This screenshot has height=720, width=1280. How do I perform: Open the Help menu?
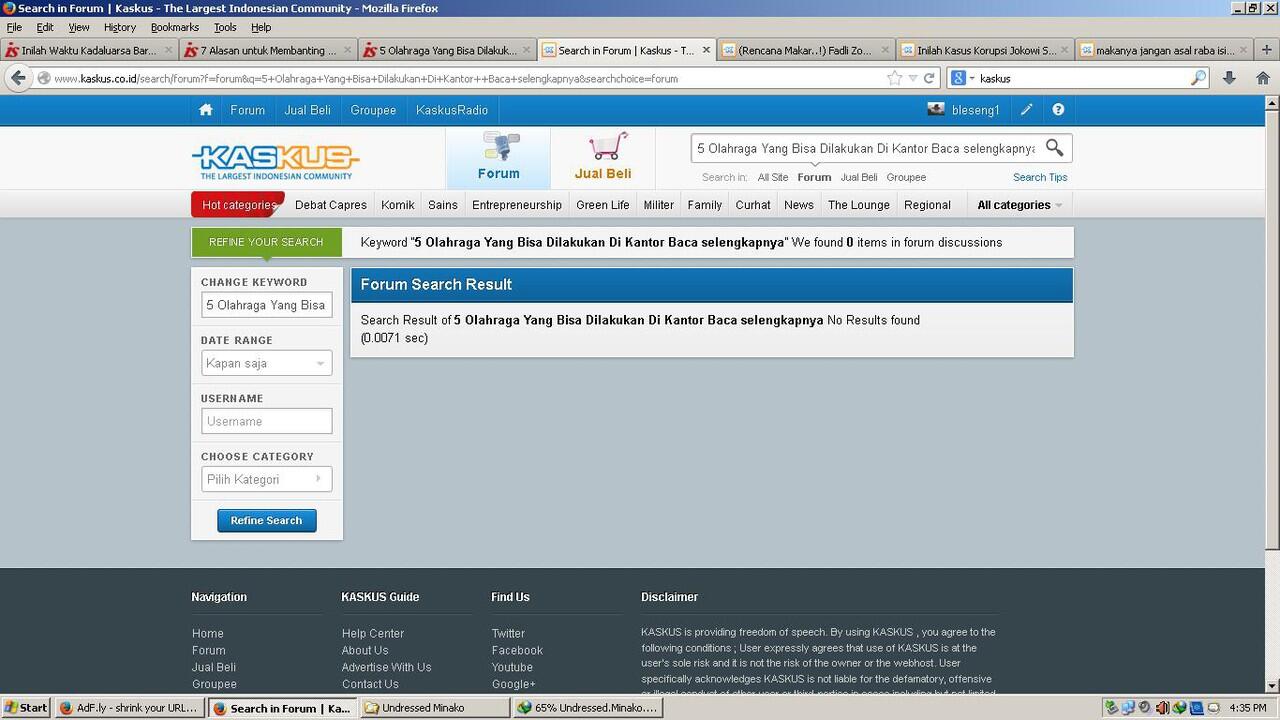coord(261,27)
